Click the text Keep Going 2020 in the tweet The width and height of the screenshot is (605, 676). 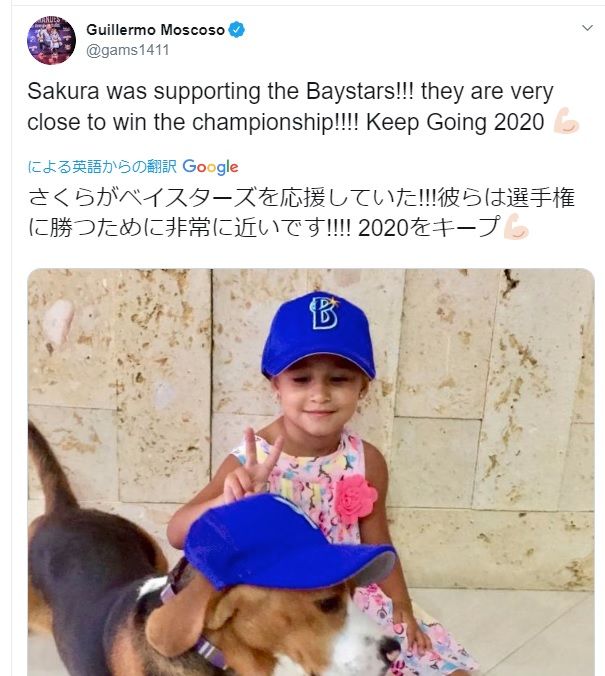(x=455, y=122)
